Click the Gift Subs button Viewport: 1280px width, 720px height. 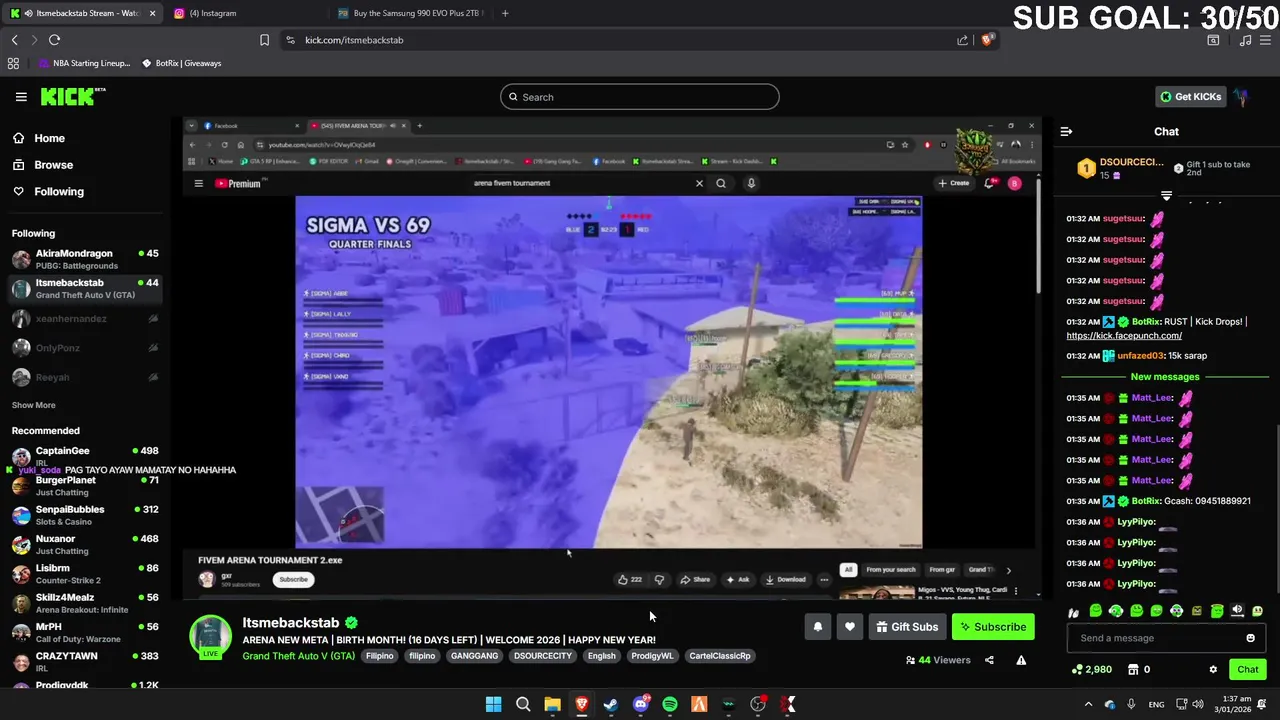[907, 627]
